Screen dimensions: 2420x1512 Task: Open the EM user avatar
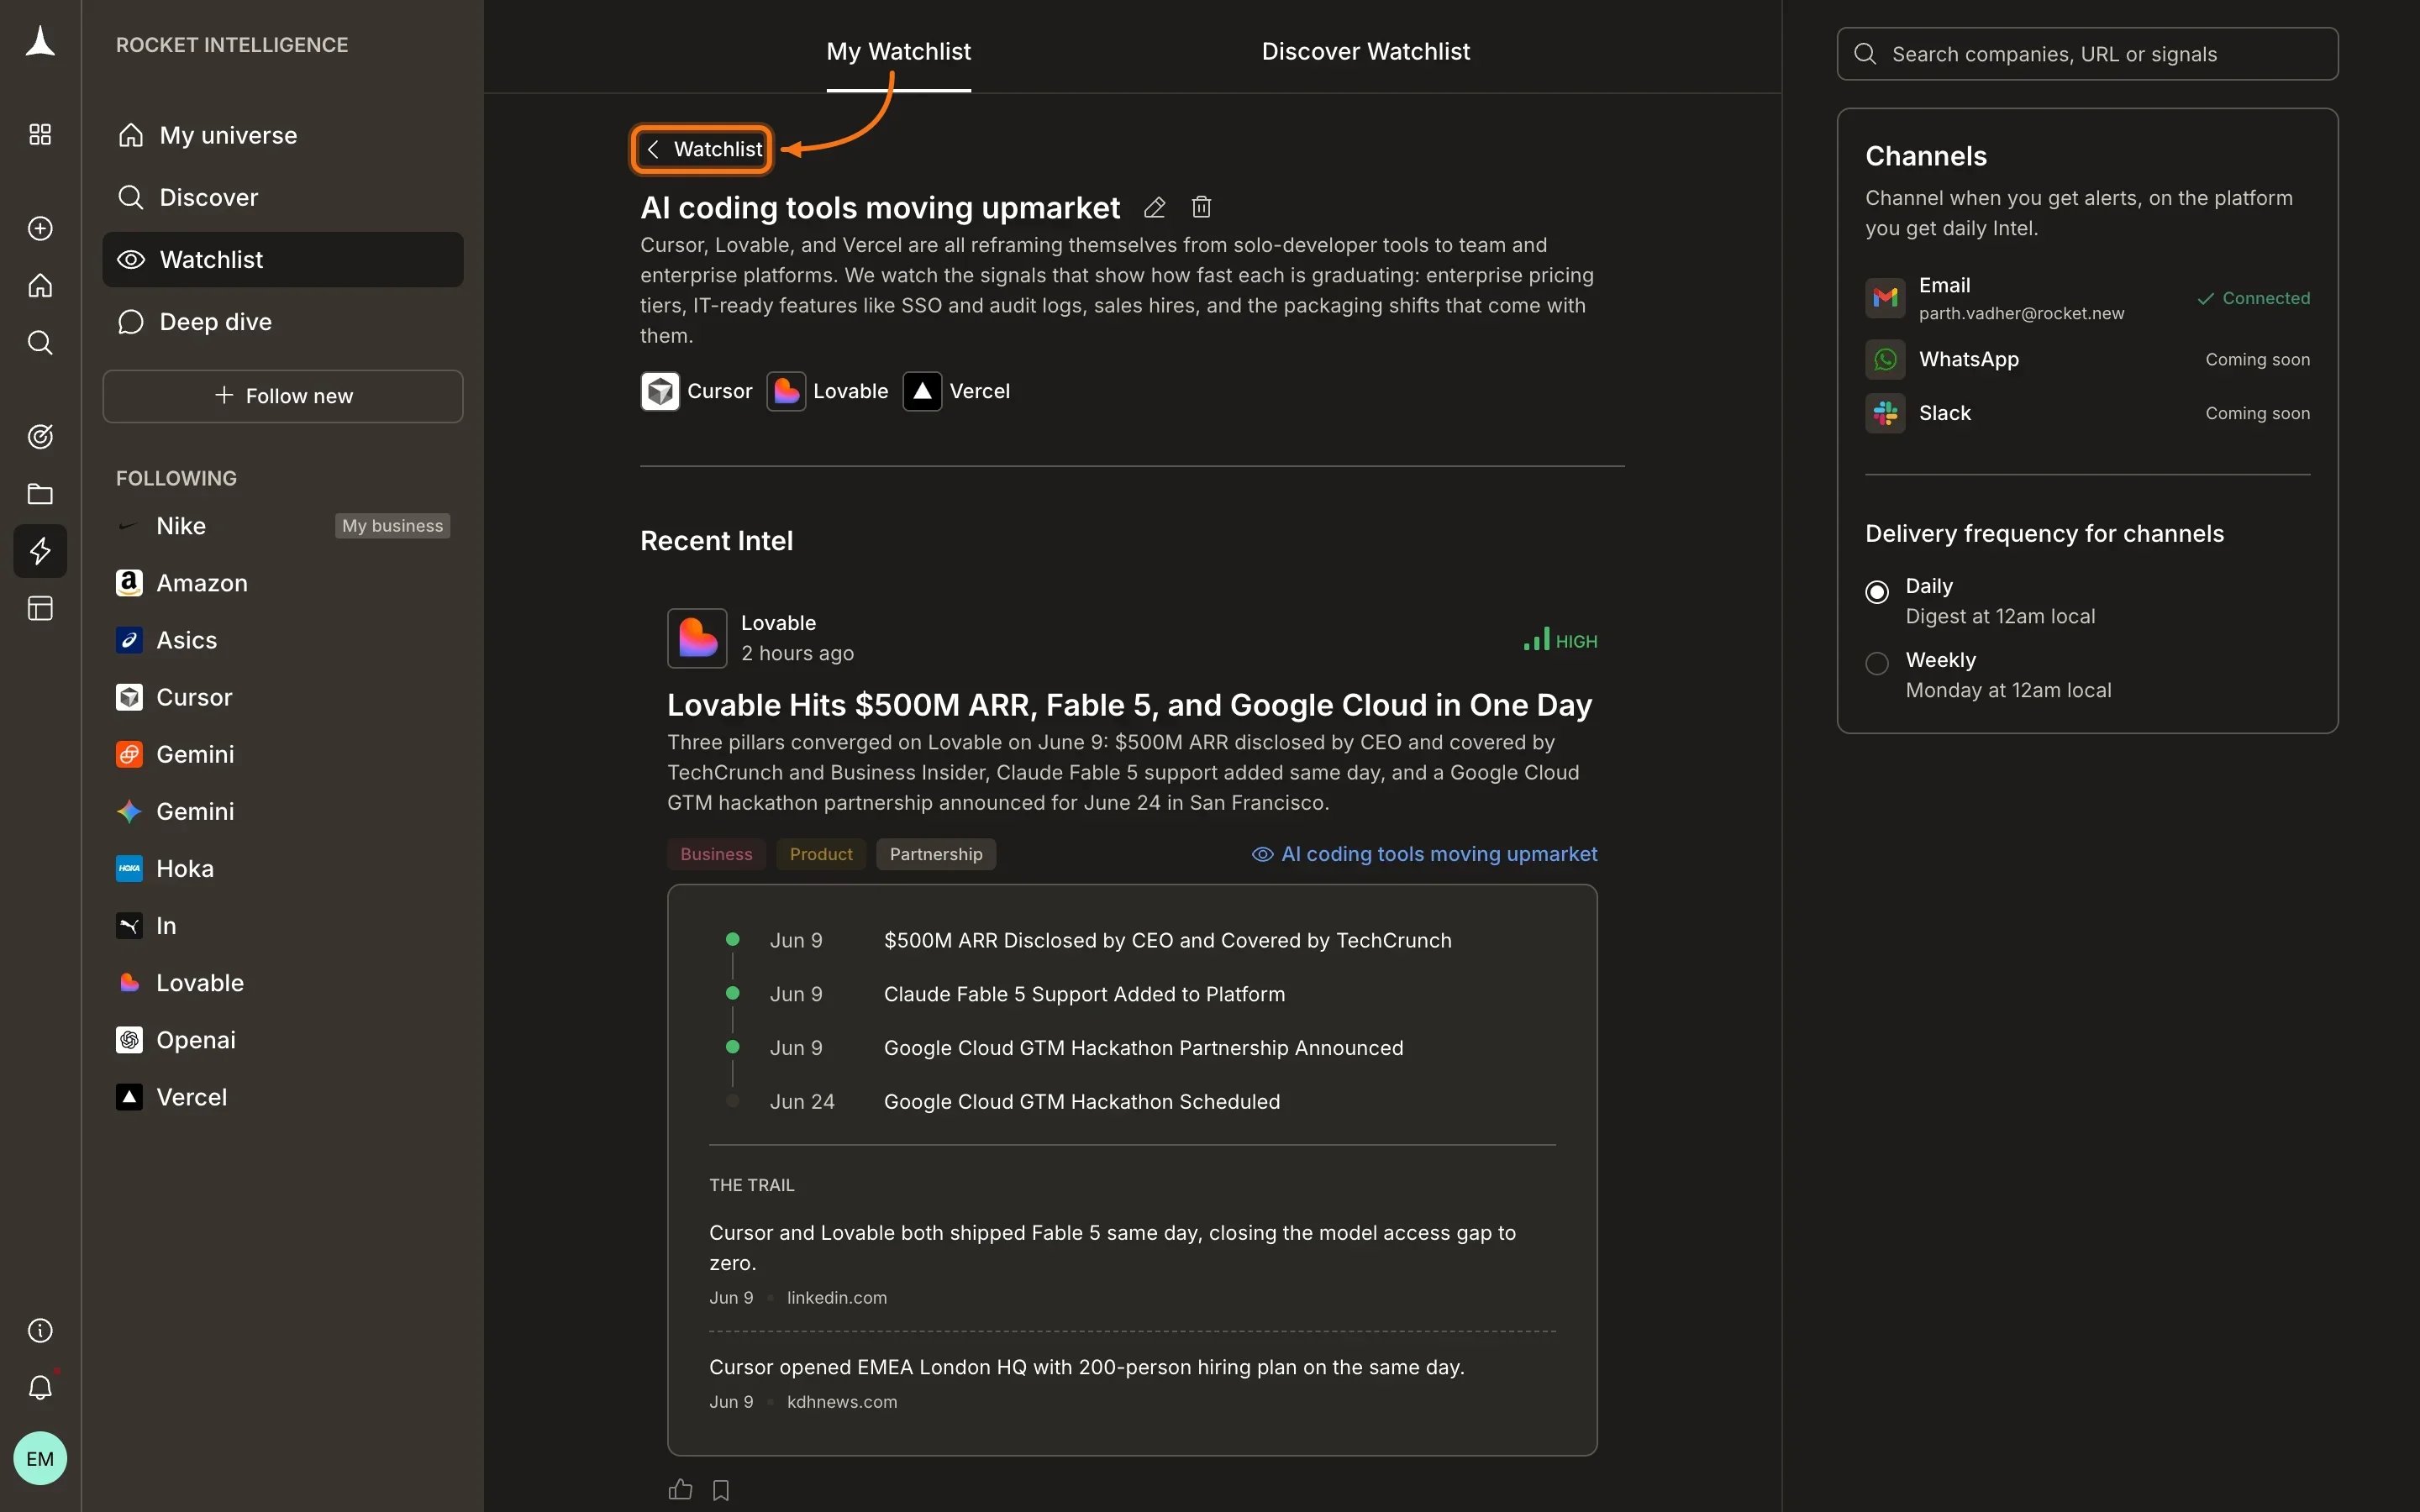coord(40,1458)
